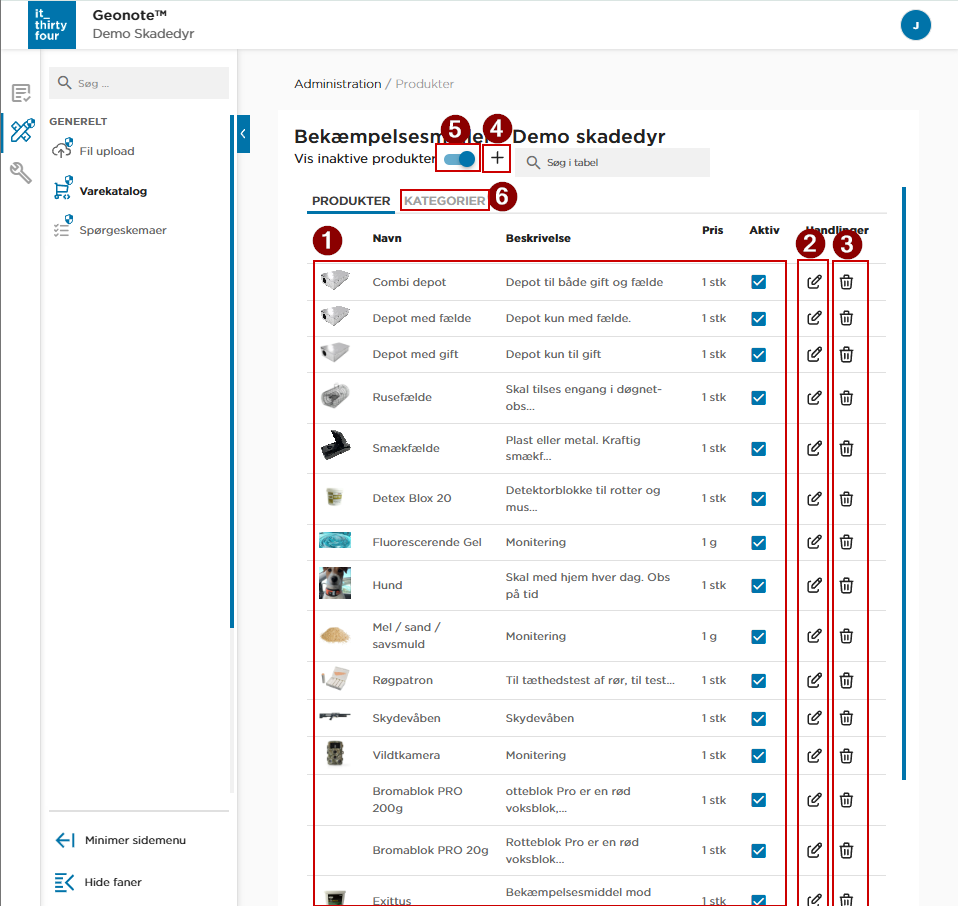Uncheck Aktiv checkbox for Detex Blox 20

(x=758, y=499)
